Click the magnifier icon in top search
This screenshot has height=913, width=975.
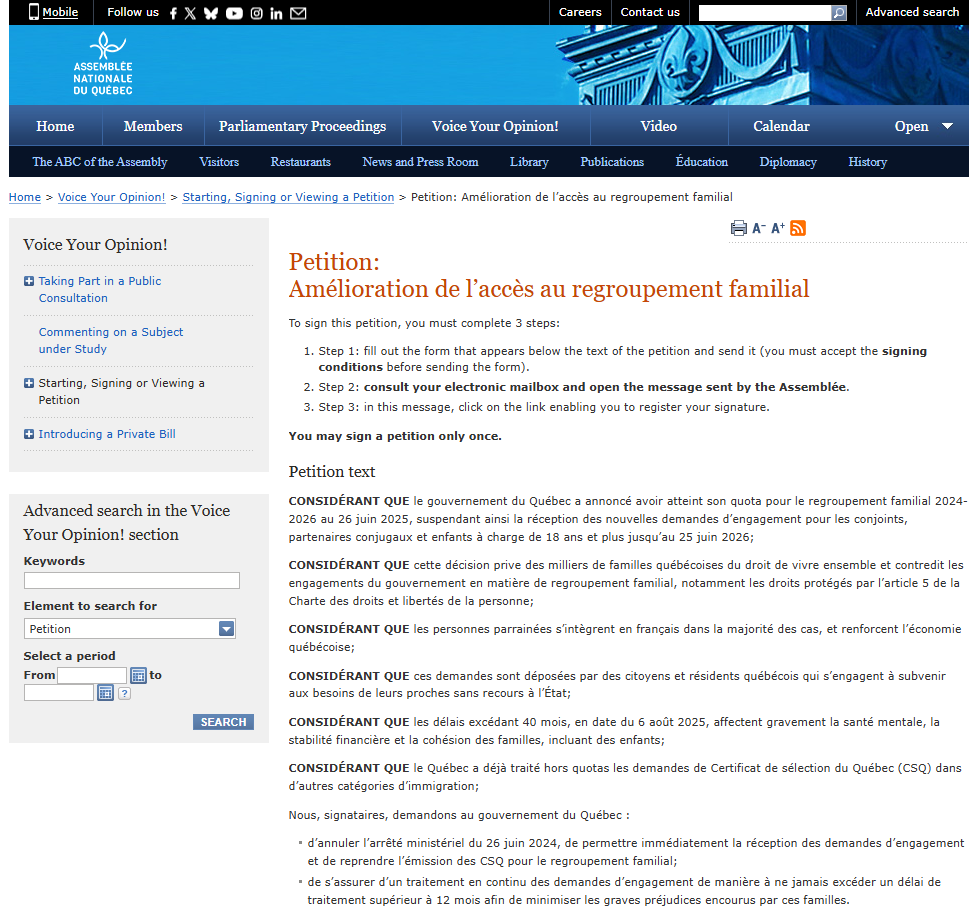point(838,13)
